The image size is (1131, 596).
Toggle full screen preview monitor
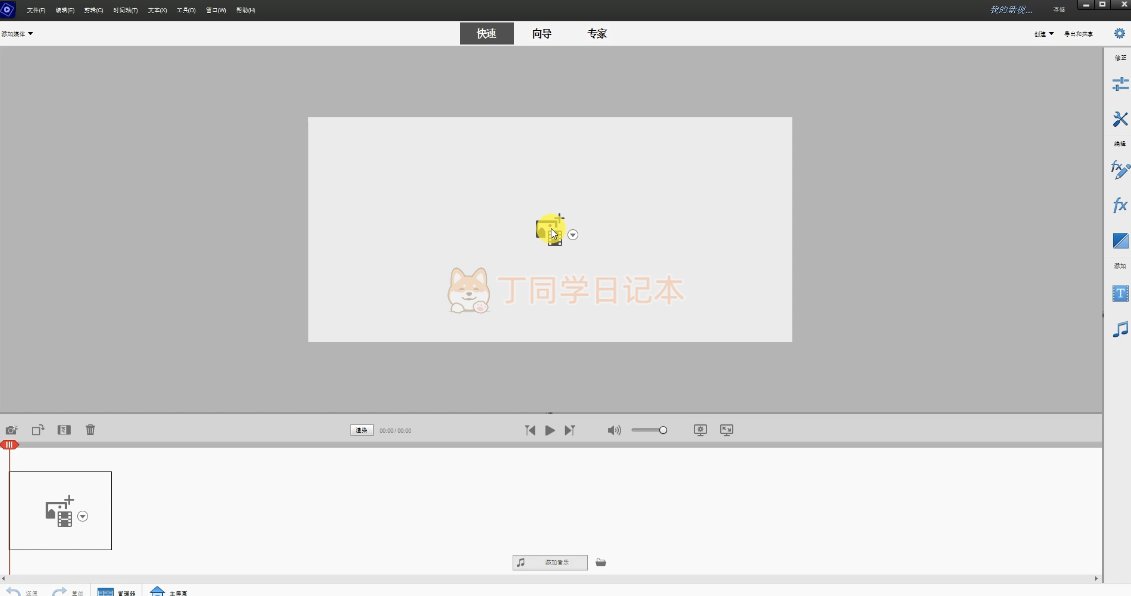click(727, 430)
